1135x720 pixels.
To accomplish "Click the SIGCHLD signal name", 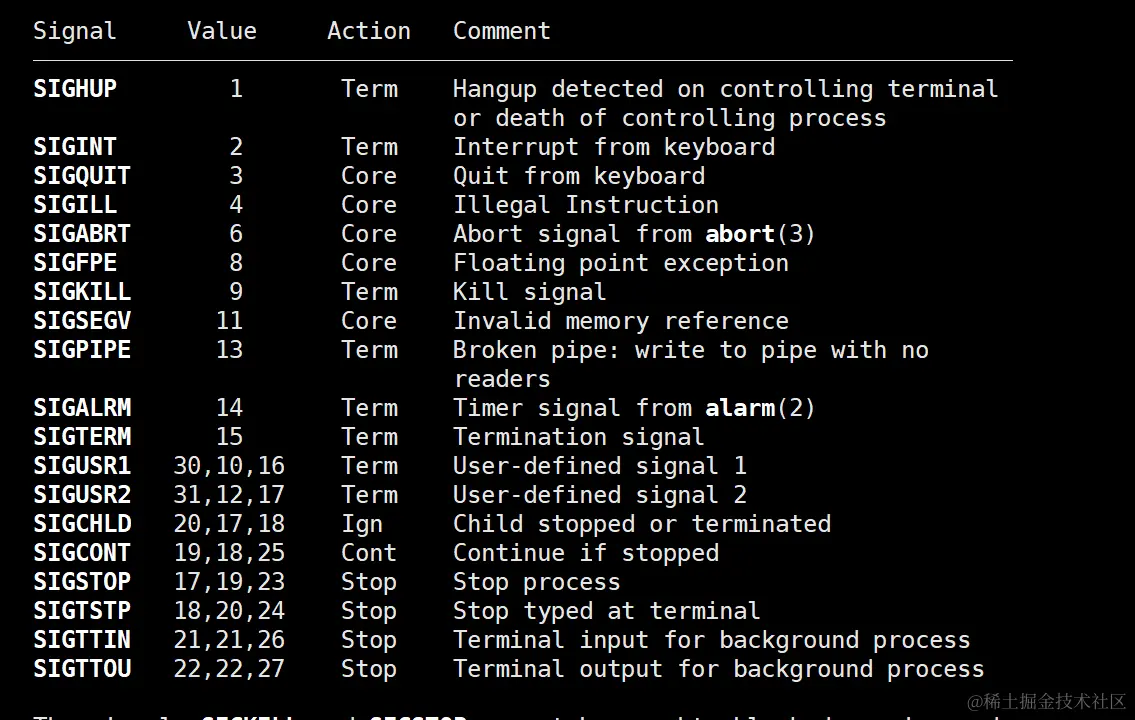I will 82,524.
